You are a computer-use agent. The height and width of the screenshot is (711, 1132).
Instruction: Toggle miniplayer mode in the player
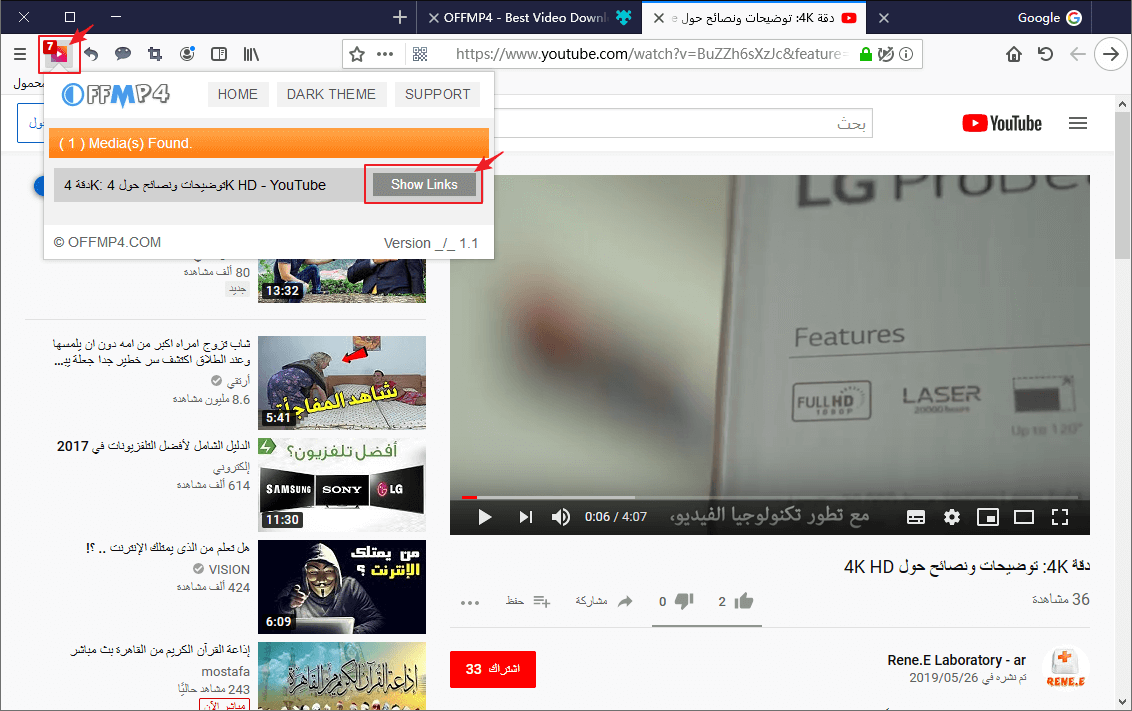click(x=988, y=517)
